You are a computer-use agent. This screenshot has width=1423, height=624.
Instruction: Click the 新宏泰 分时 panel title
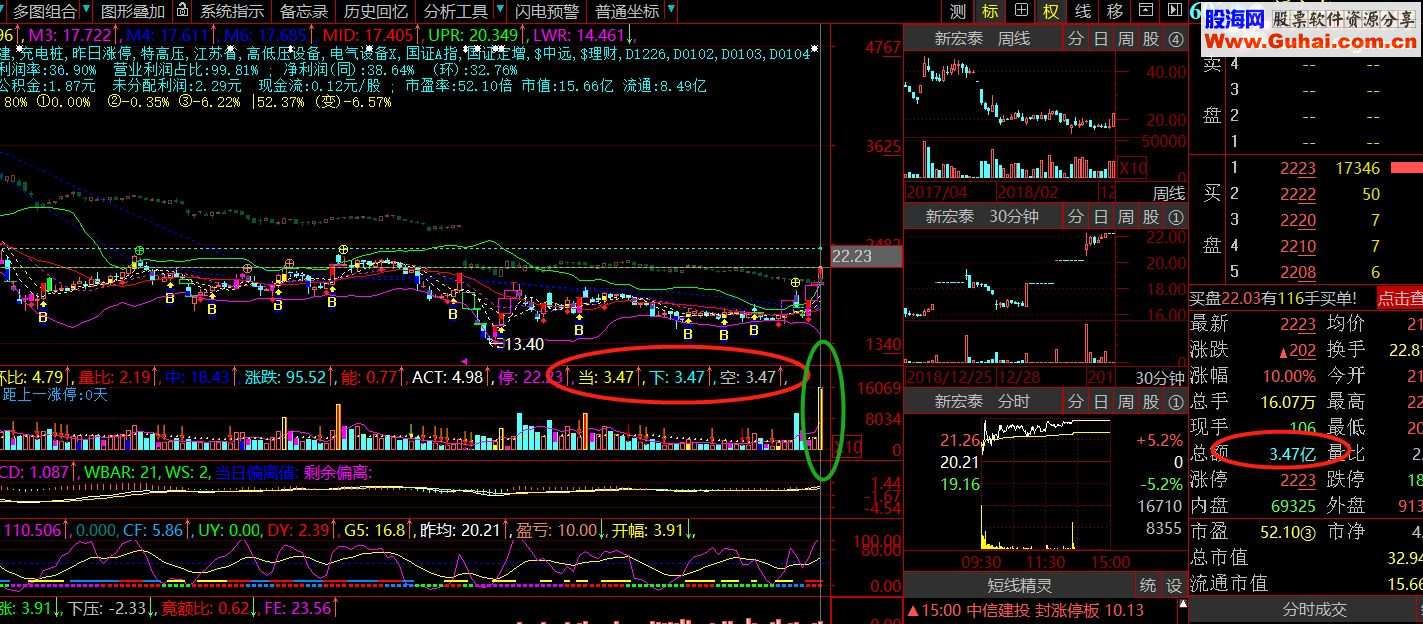pos(982,401)
